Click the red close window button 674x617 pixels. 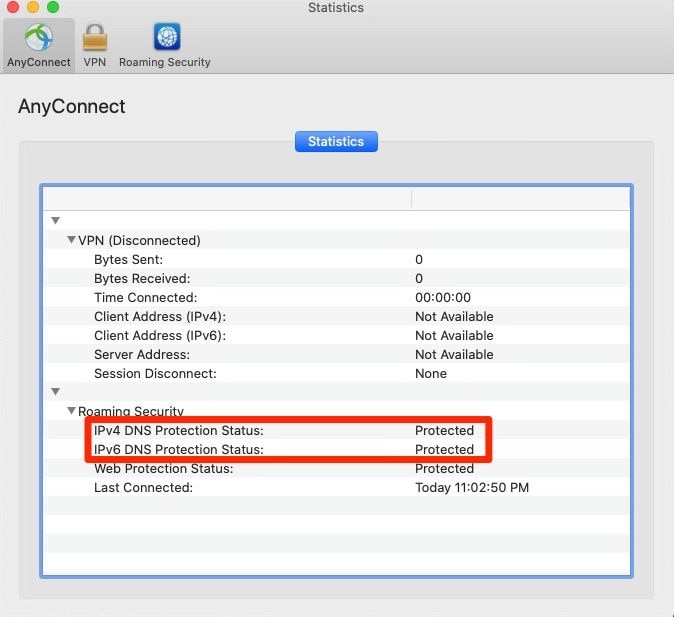pos(13,6)
